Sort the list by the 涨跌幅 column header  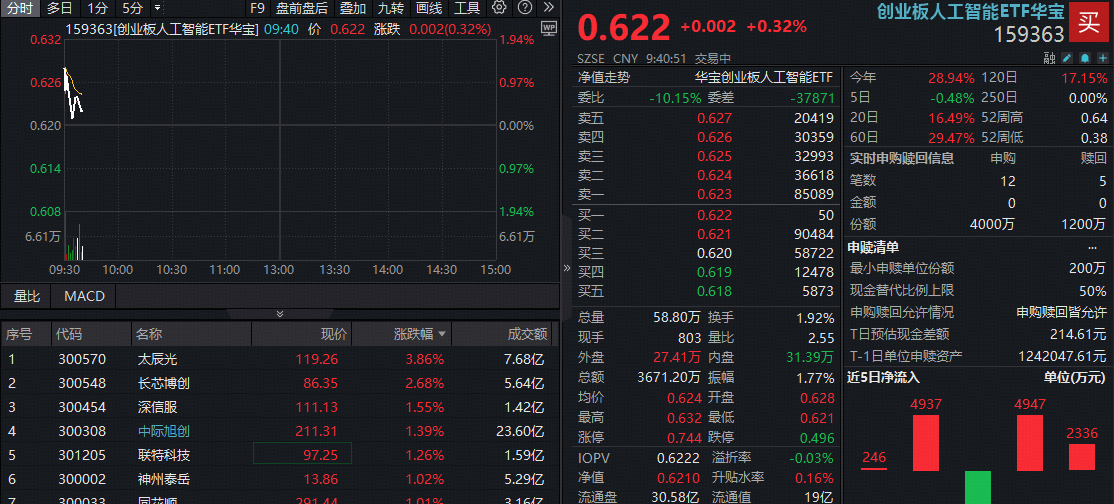tap(421, 334)
